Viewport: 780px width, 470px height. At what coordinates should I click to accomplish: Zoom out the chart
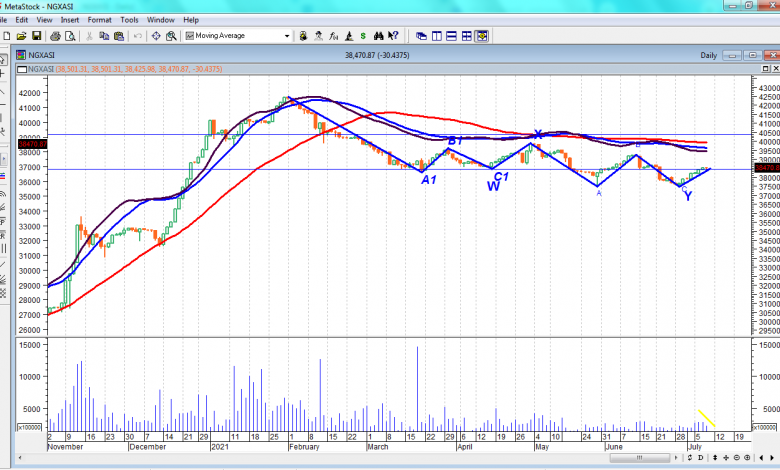(x=737, y=458)
